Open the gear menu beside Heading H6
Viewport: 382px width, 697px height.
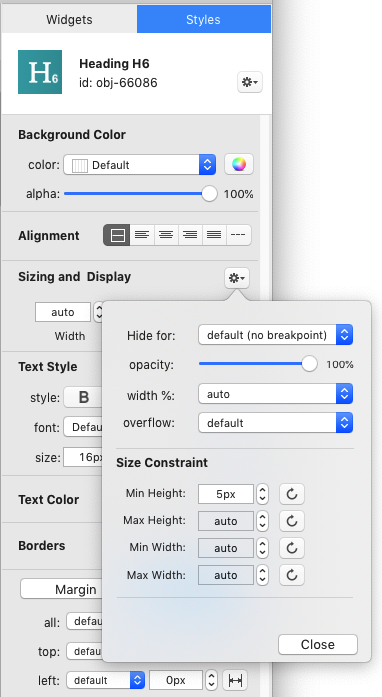249,82
